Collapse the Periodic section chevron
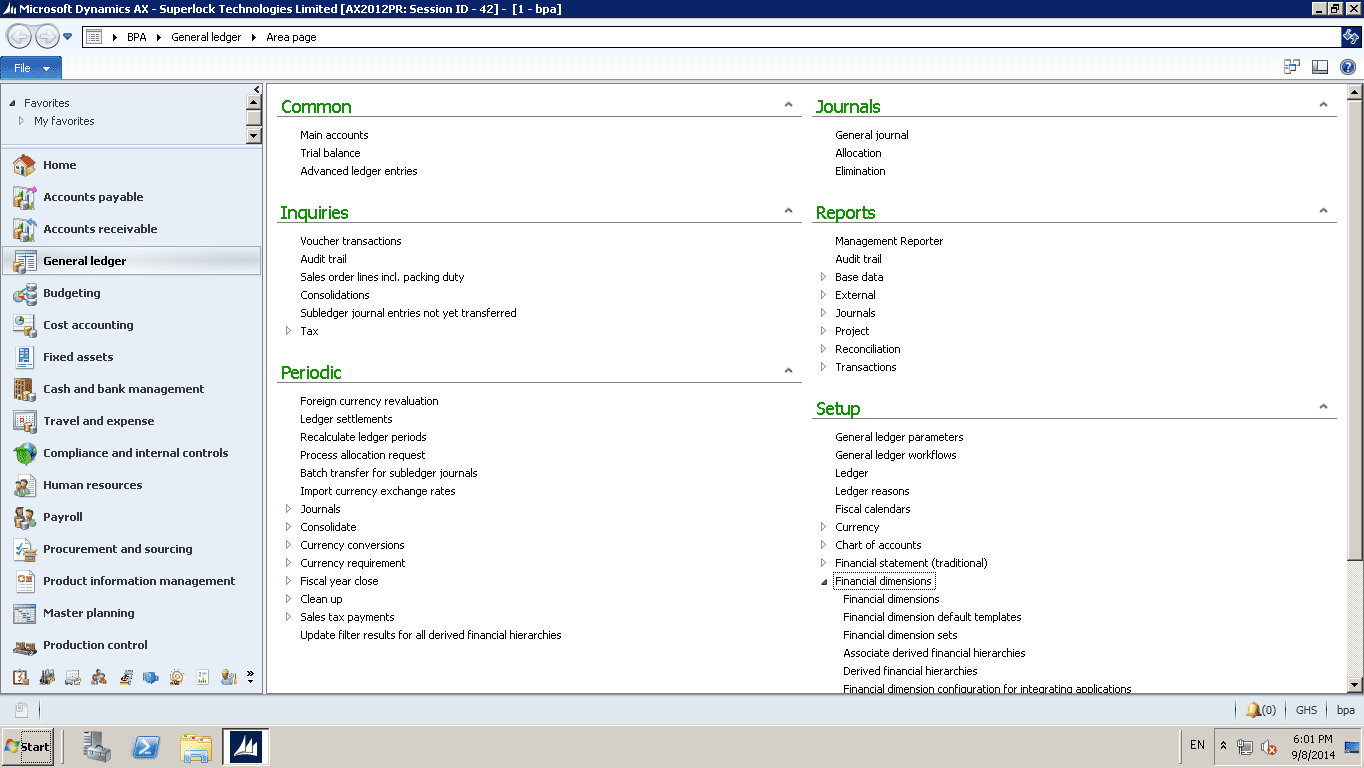The image size is (1364, 768). [788, 371]
